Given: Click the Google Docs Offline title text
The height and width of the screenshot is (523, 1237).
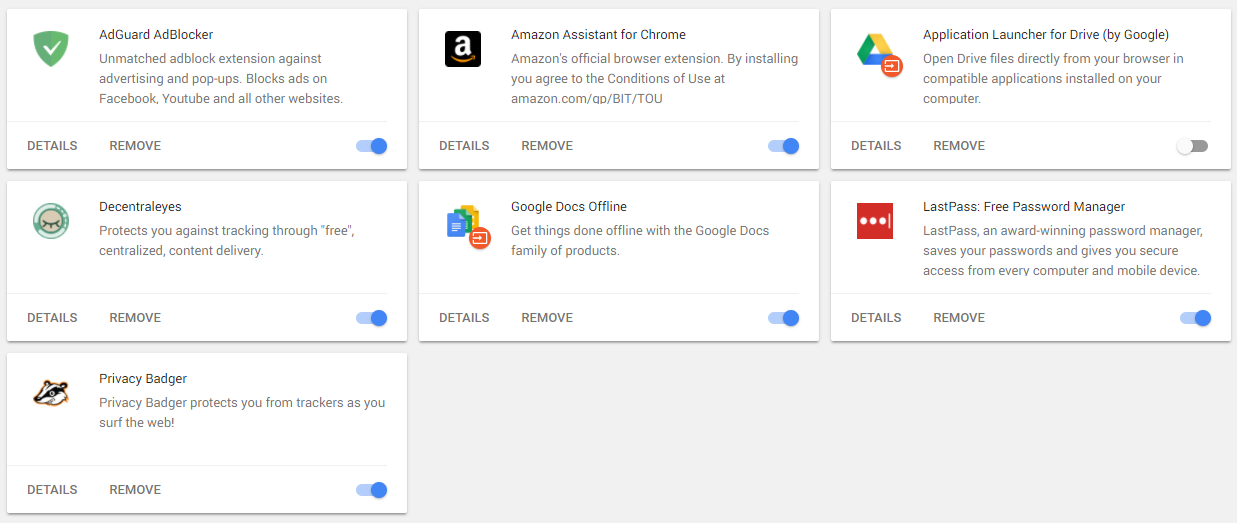Looking at the screenshot, I should 569,207.
